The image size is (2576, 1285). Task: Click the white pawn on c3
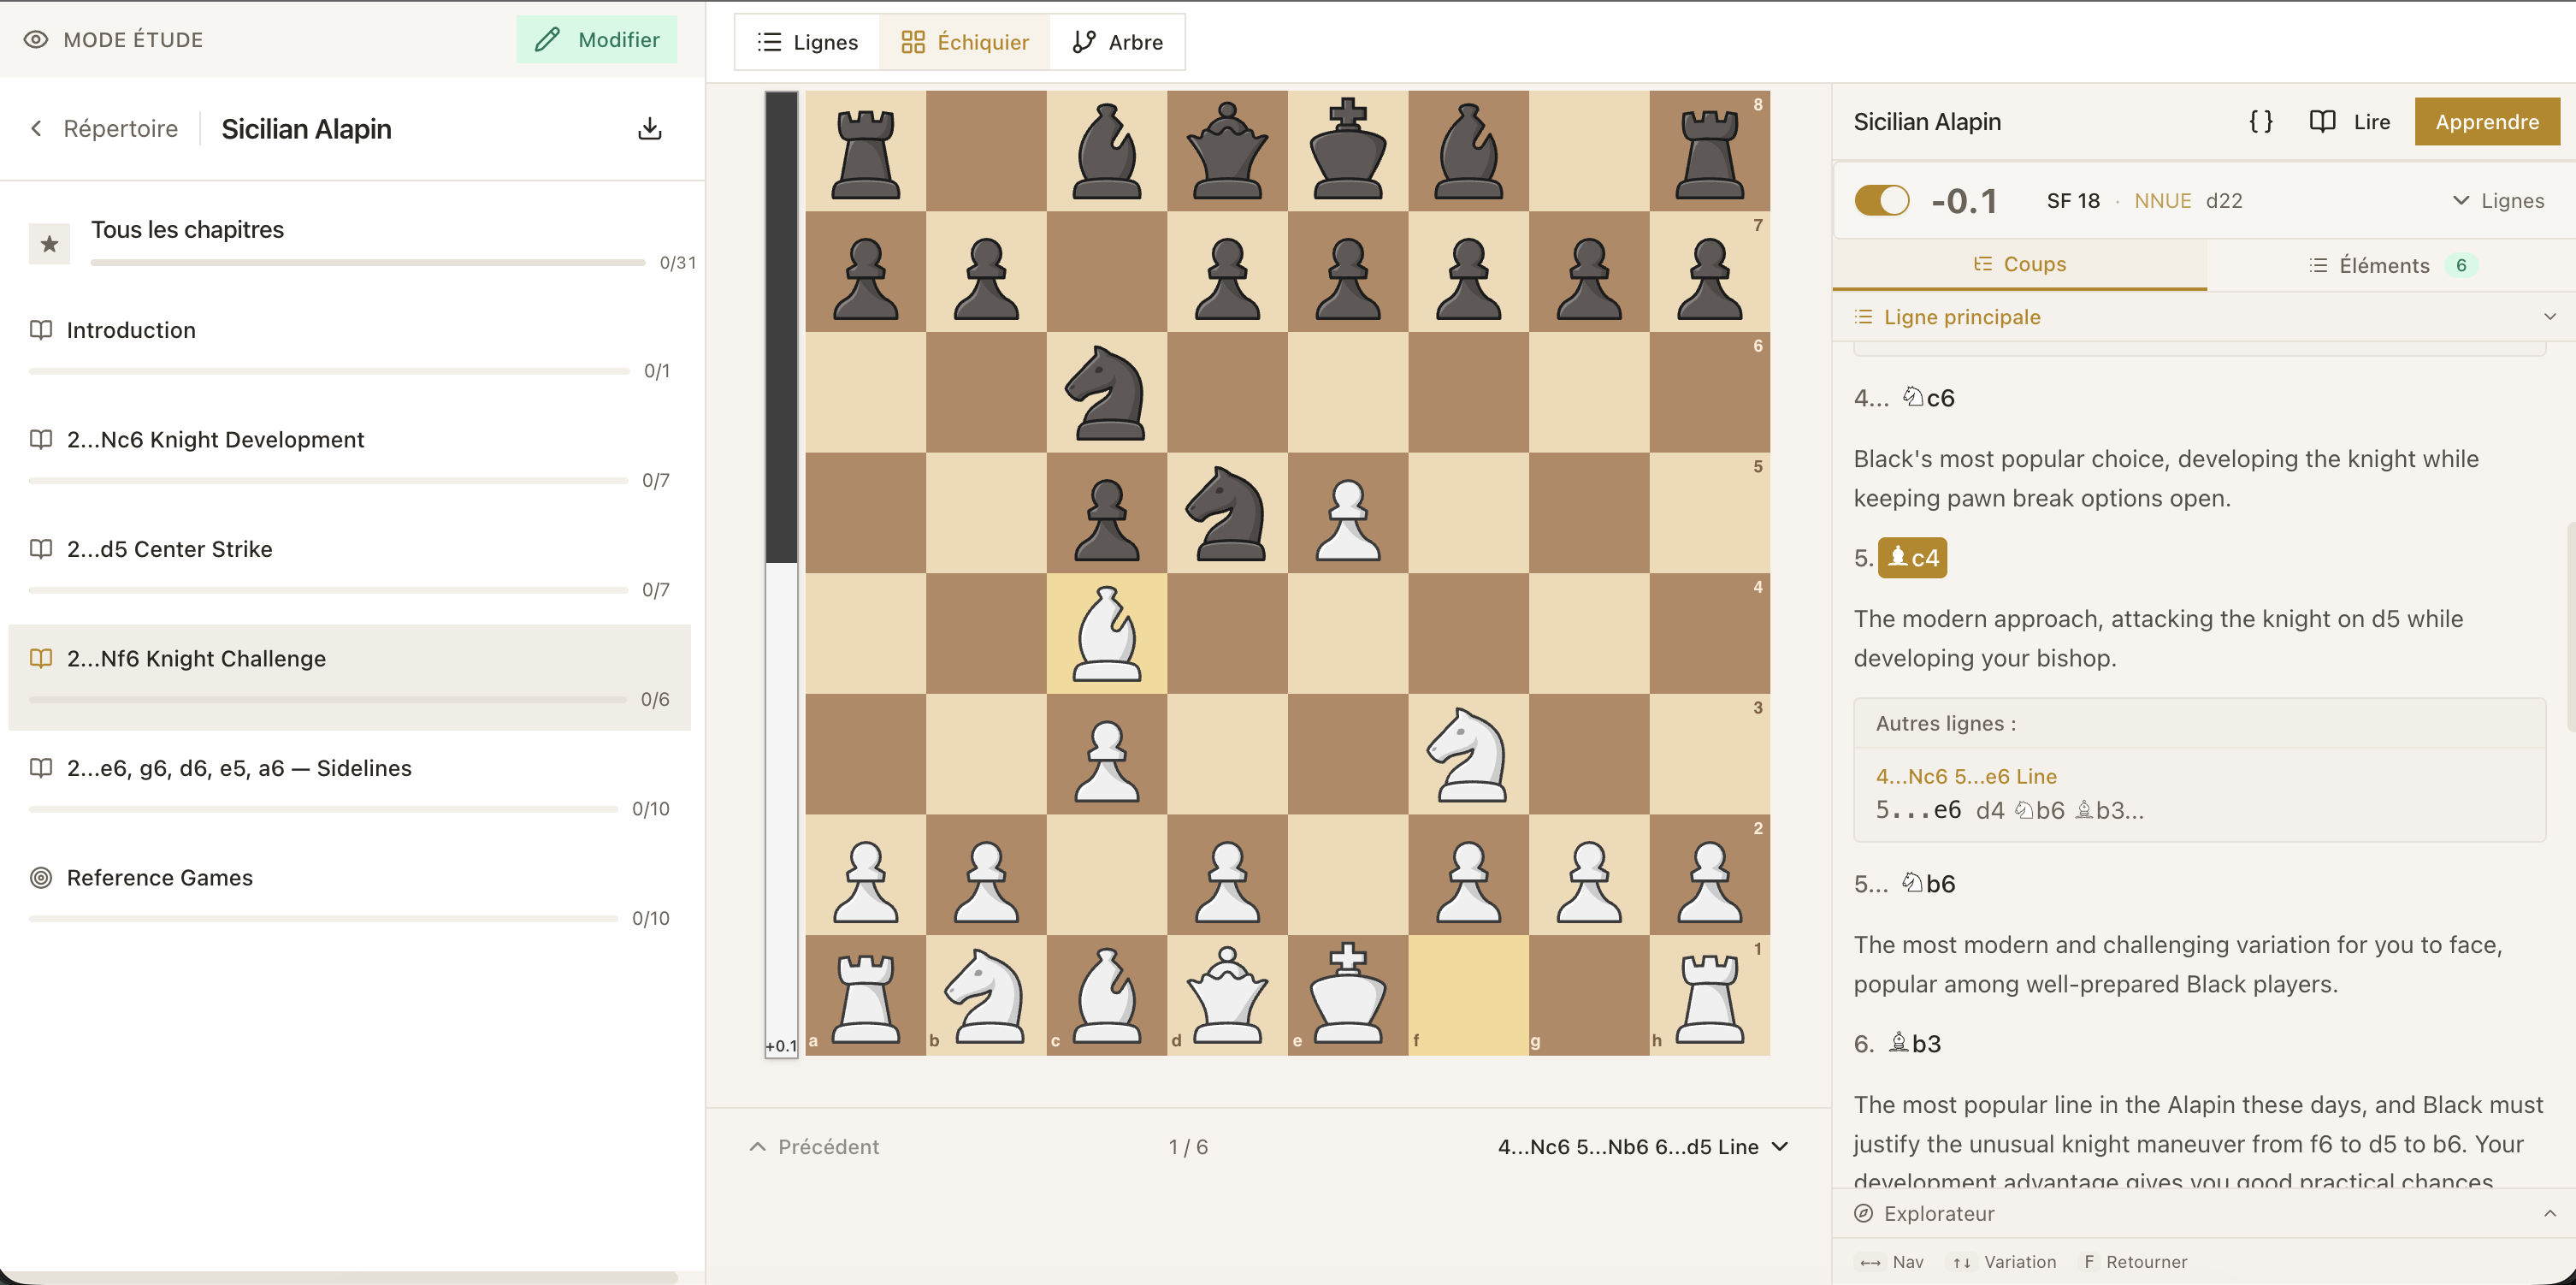point(1106,760)
